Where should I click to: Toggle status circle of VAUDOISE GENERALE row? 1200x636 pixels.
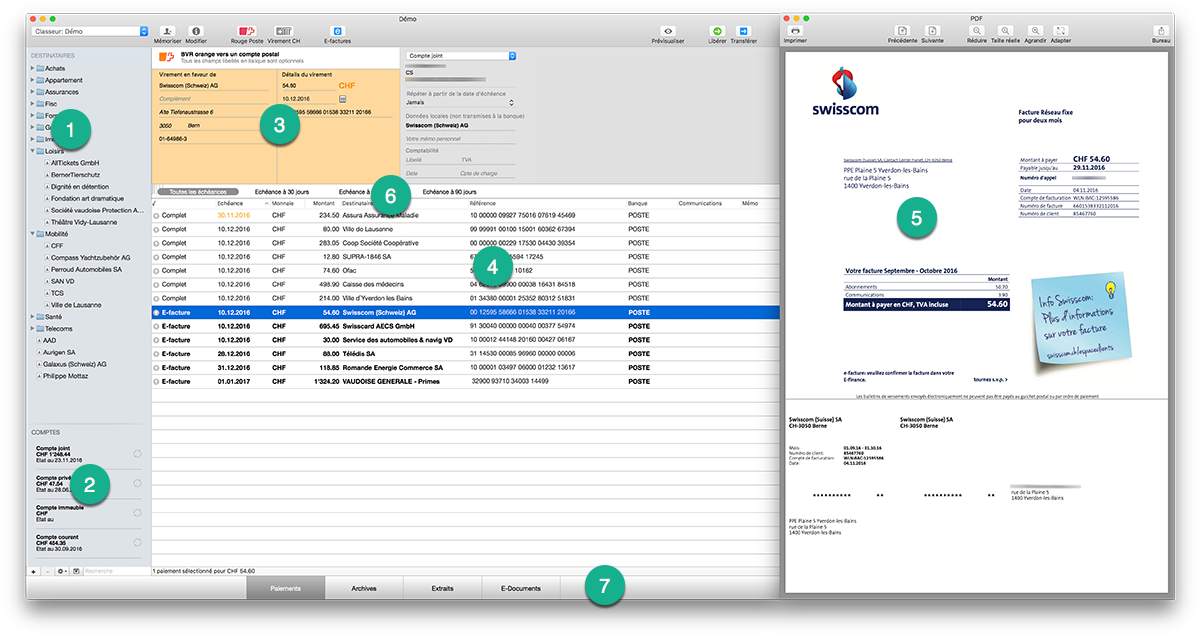156,381
